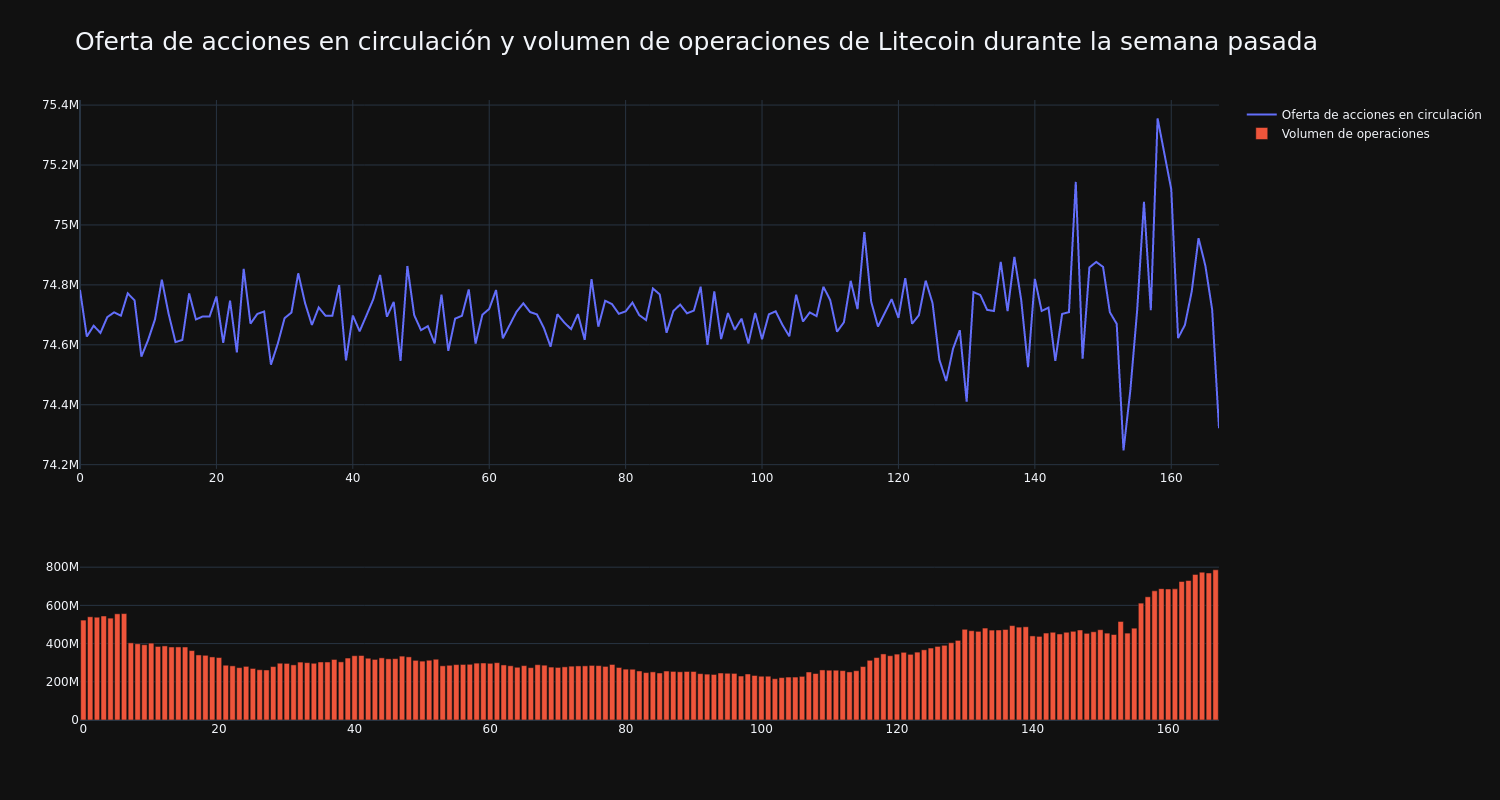Click the blue line legend marker

(x=1262, y=115)
